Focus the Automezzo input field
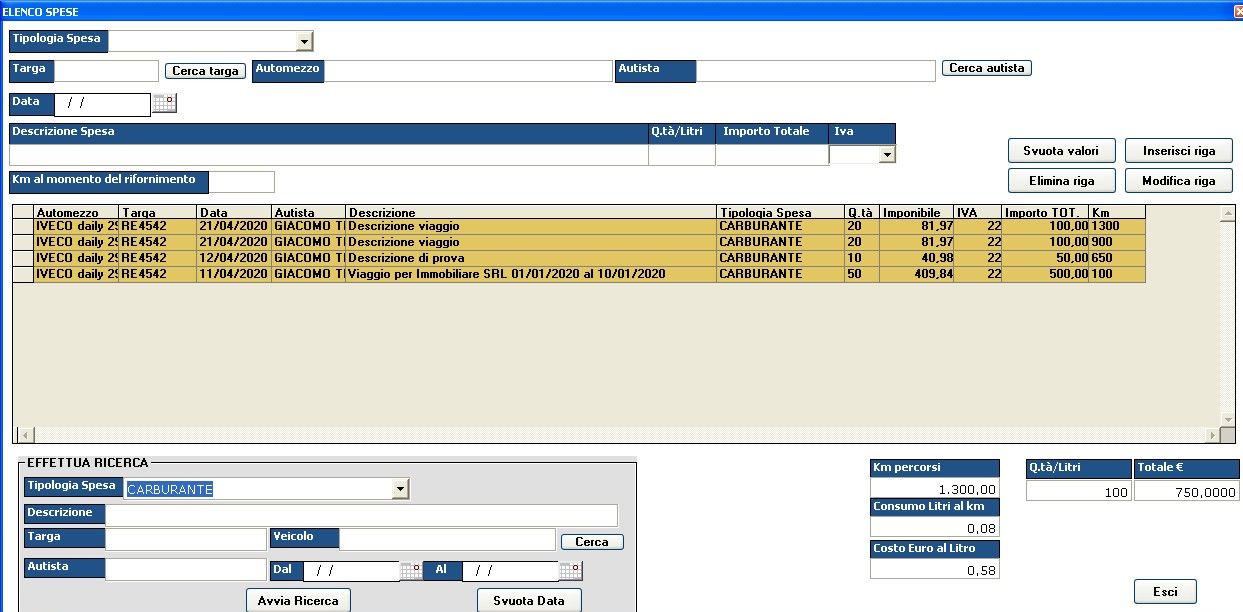 [x=468, y=71]
